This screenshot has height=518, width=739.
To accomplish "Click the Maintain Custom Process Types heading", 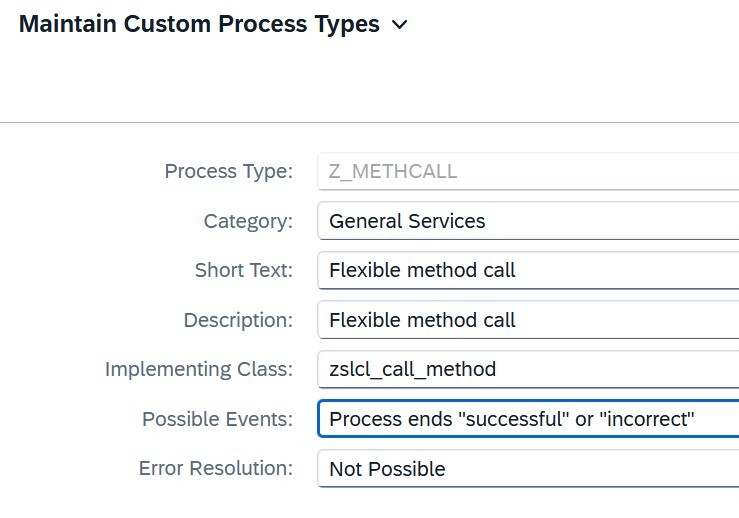I will pos(199,24).
